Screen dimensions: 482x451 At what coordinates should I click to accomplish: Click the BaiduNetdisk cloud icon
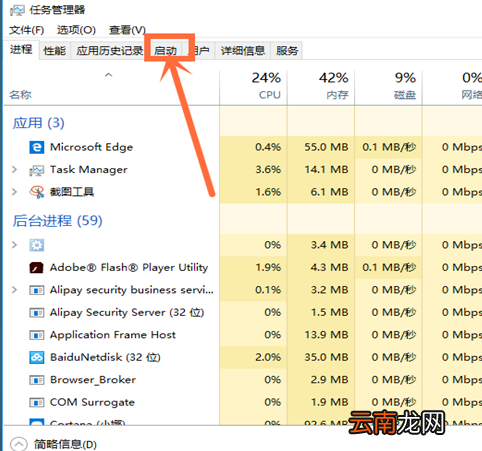pyautogui.click(x=37, y=357)
